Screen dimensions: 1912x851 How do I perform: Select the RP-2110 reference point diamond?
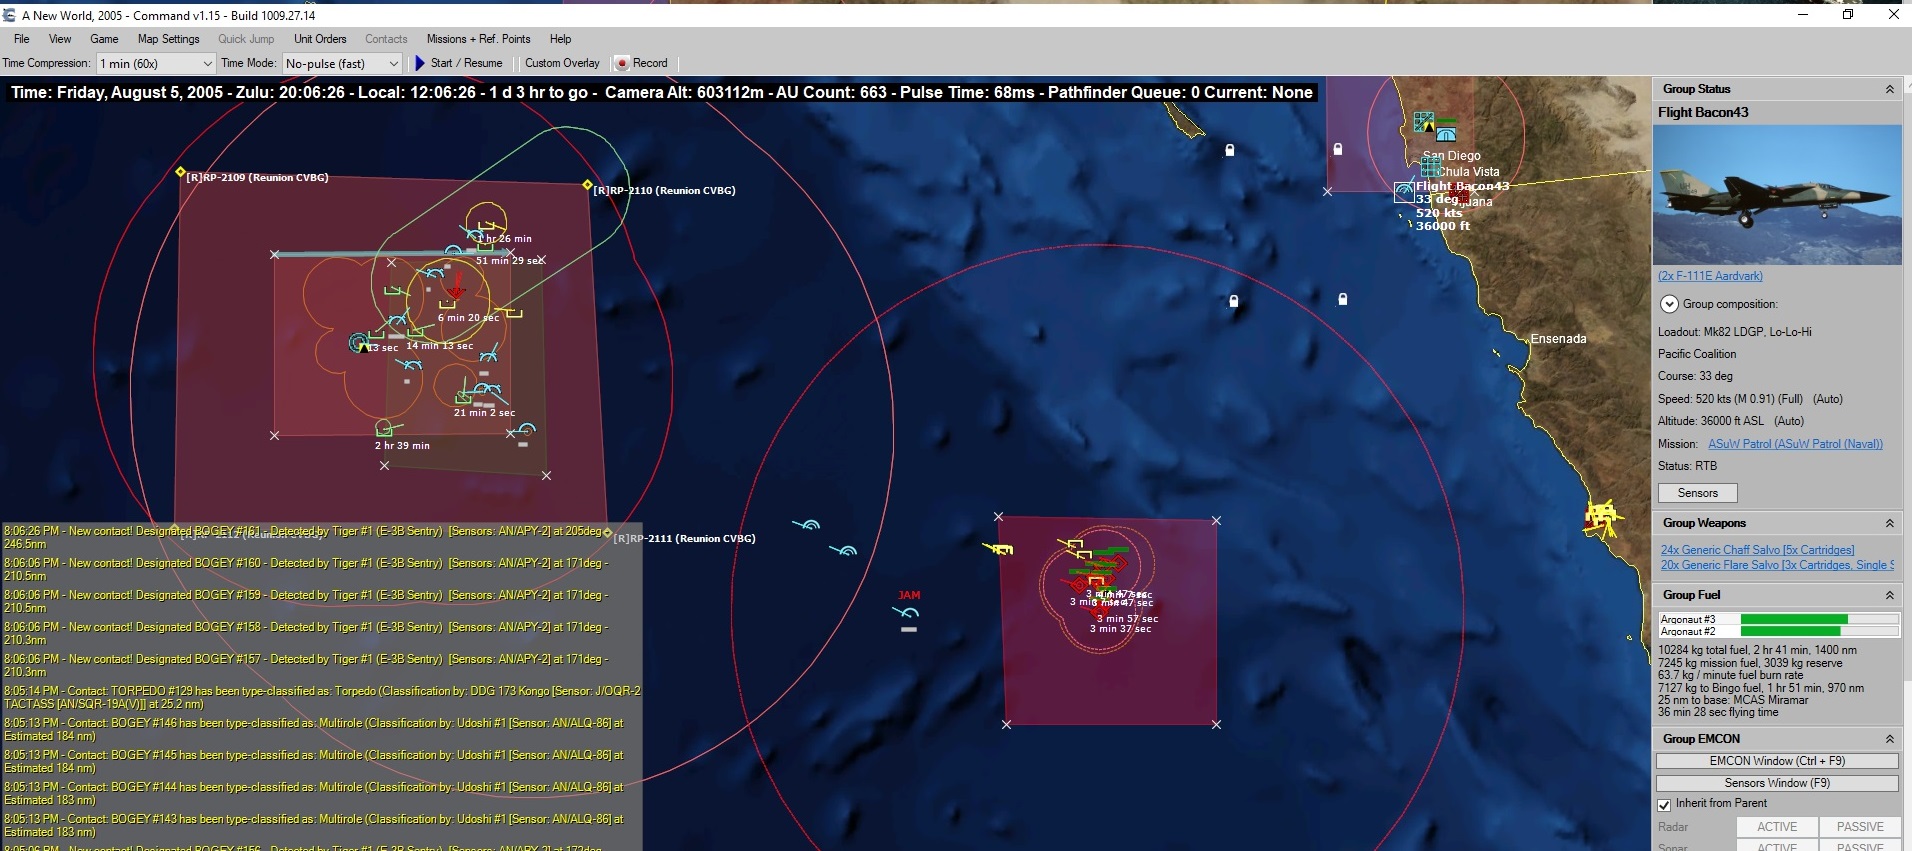tap(587, 185)
